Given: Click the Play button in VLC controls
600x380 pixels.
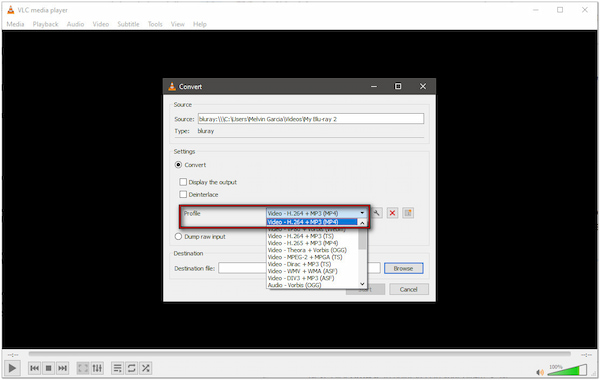Looking at the screenshot, I should coord(12,368).
